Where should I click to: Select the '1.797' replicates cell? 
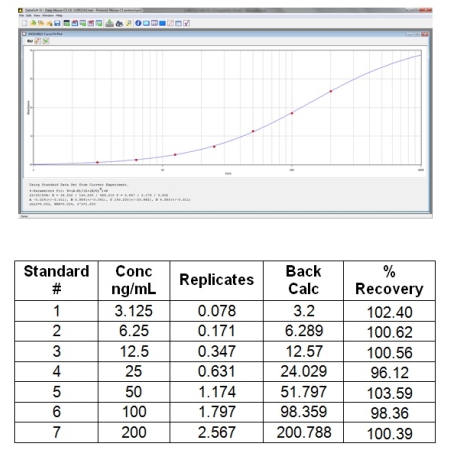[x=216, y=412]
